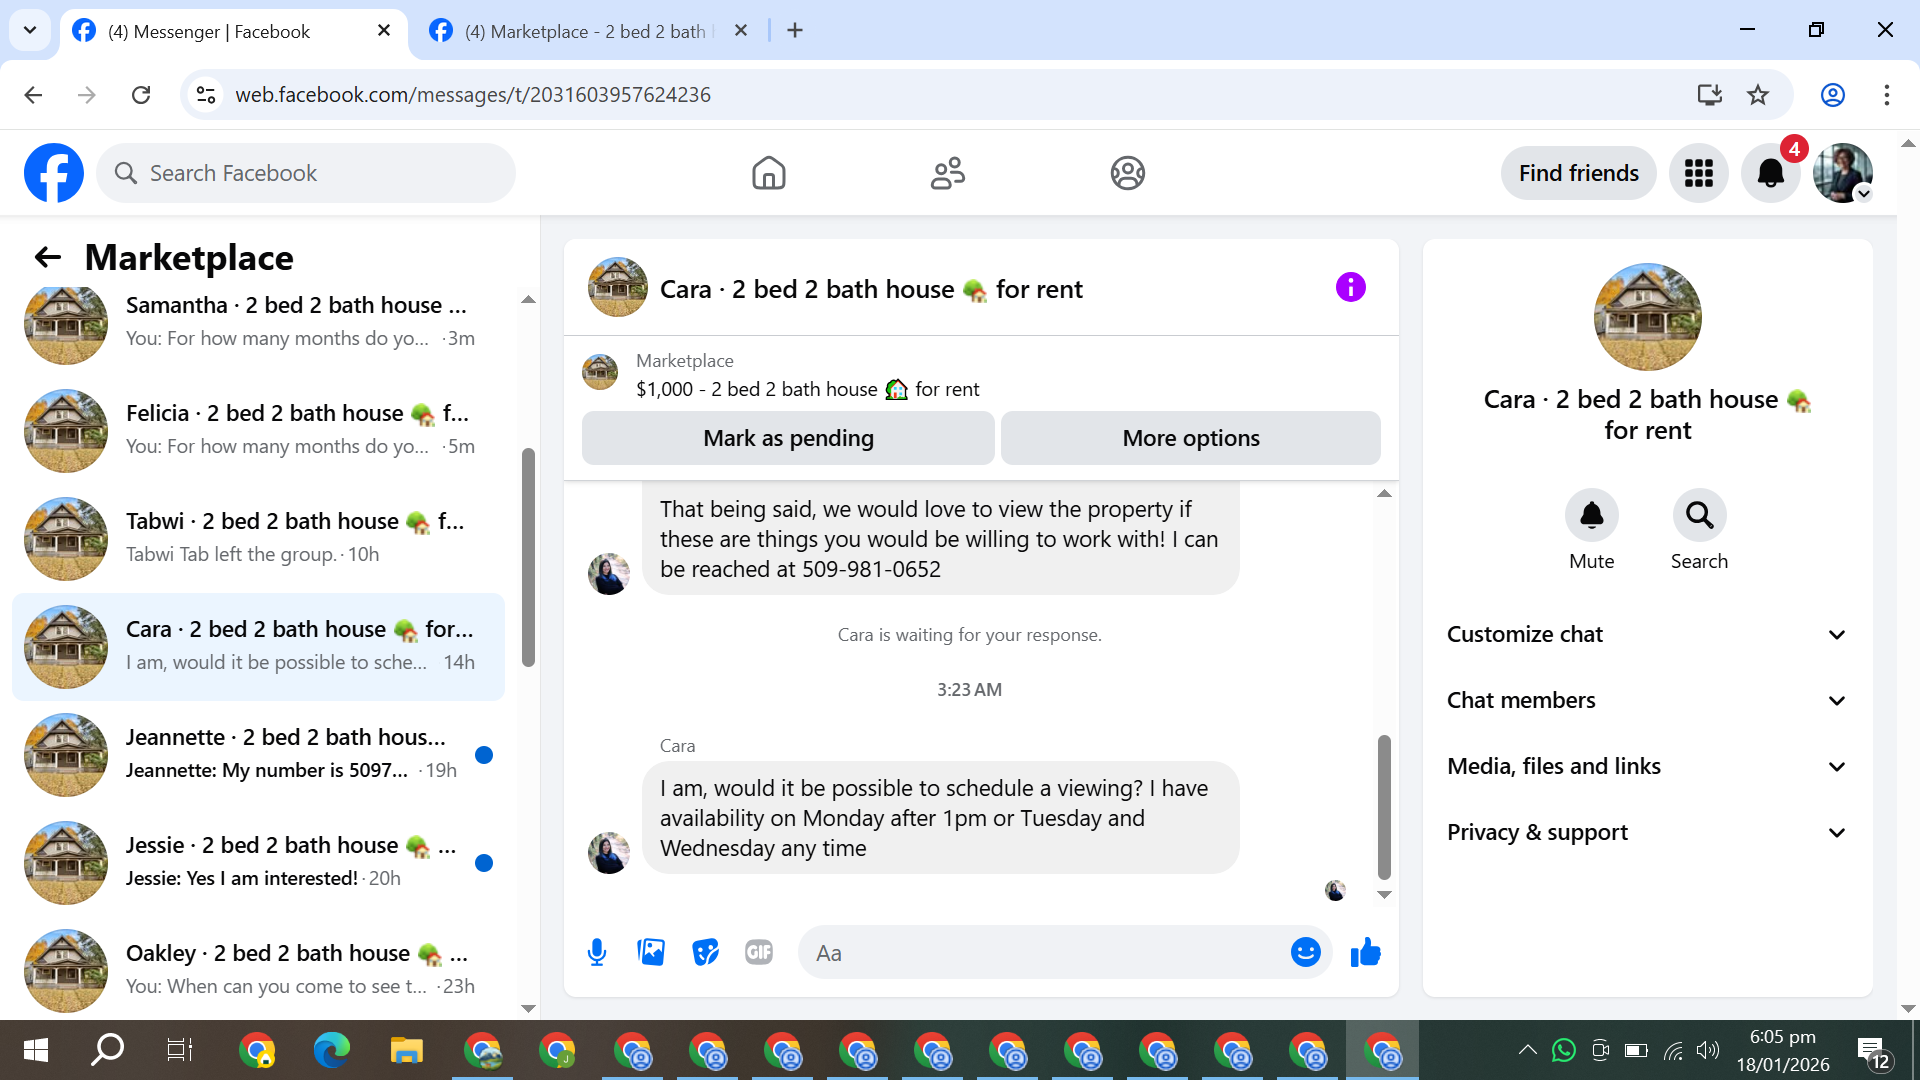Open the emoji picker in message box

pyautogui.click(x=1305, y=952)
